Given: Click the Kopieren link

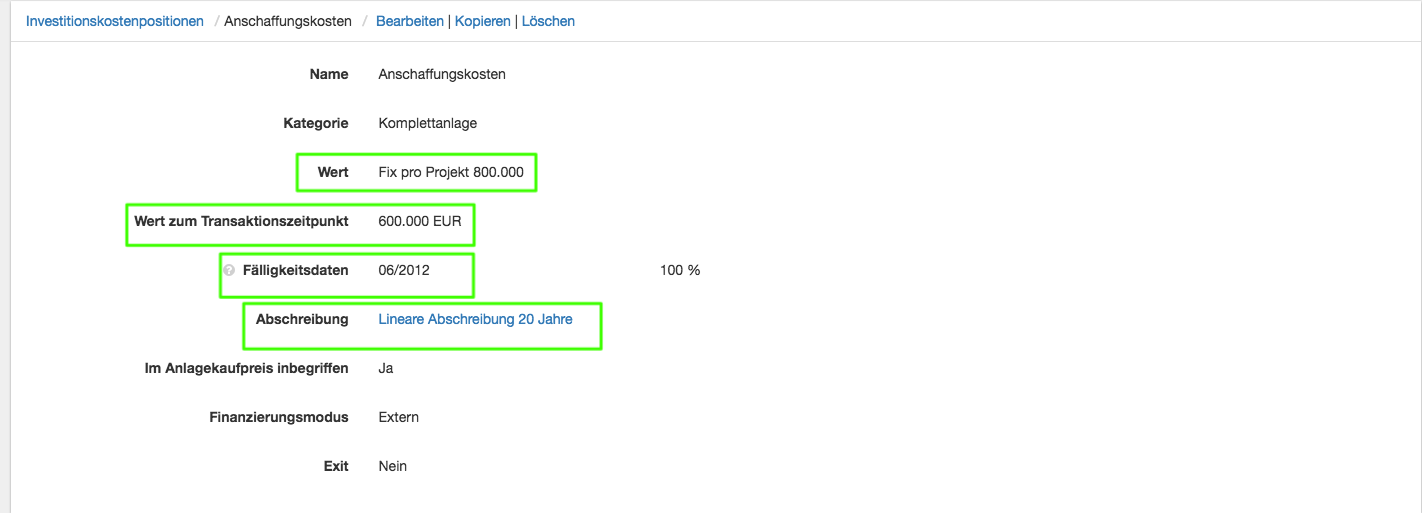Looking at the screenshot, I should click(482, 21).
